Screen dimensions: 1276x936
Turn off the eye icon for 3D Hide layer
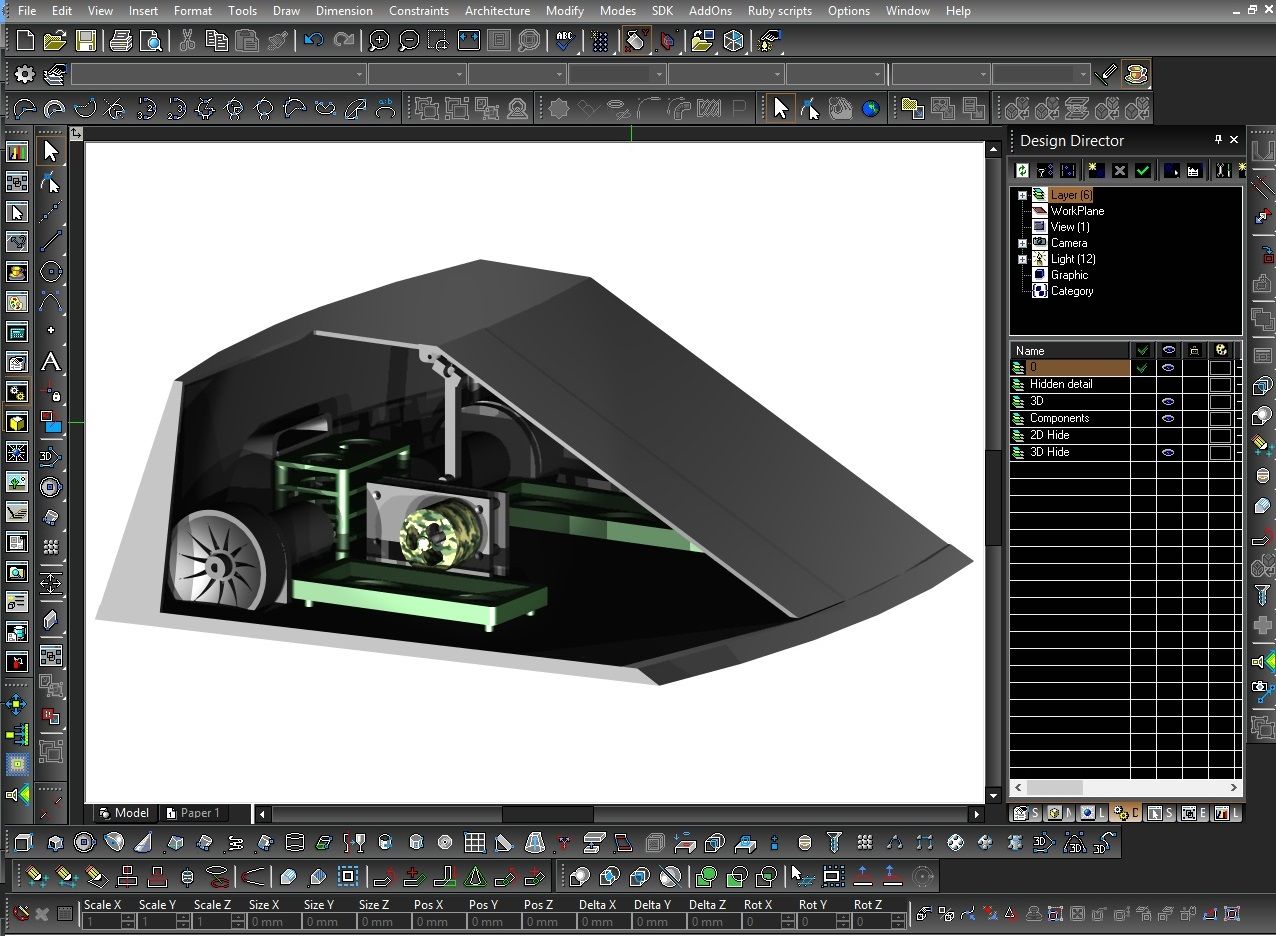[x=1167, y=452]
